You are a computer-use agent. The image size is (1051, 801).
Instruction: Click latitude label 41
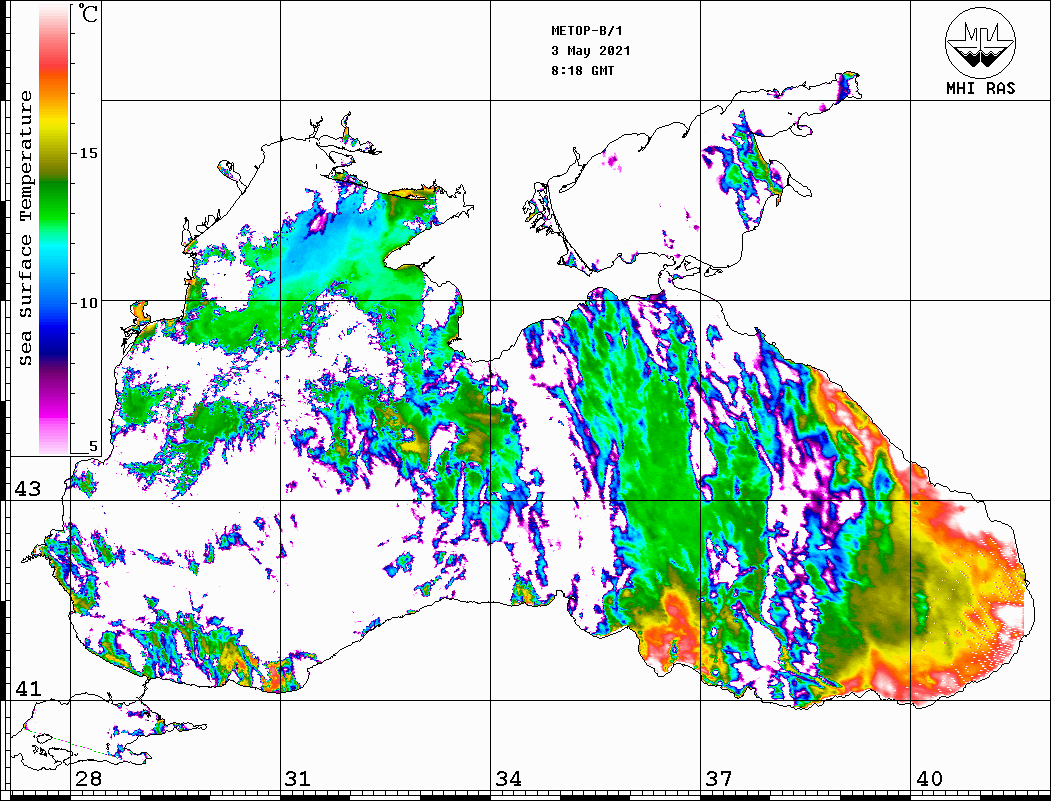(28, 688)
